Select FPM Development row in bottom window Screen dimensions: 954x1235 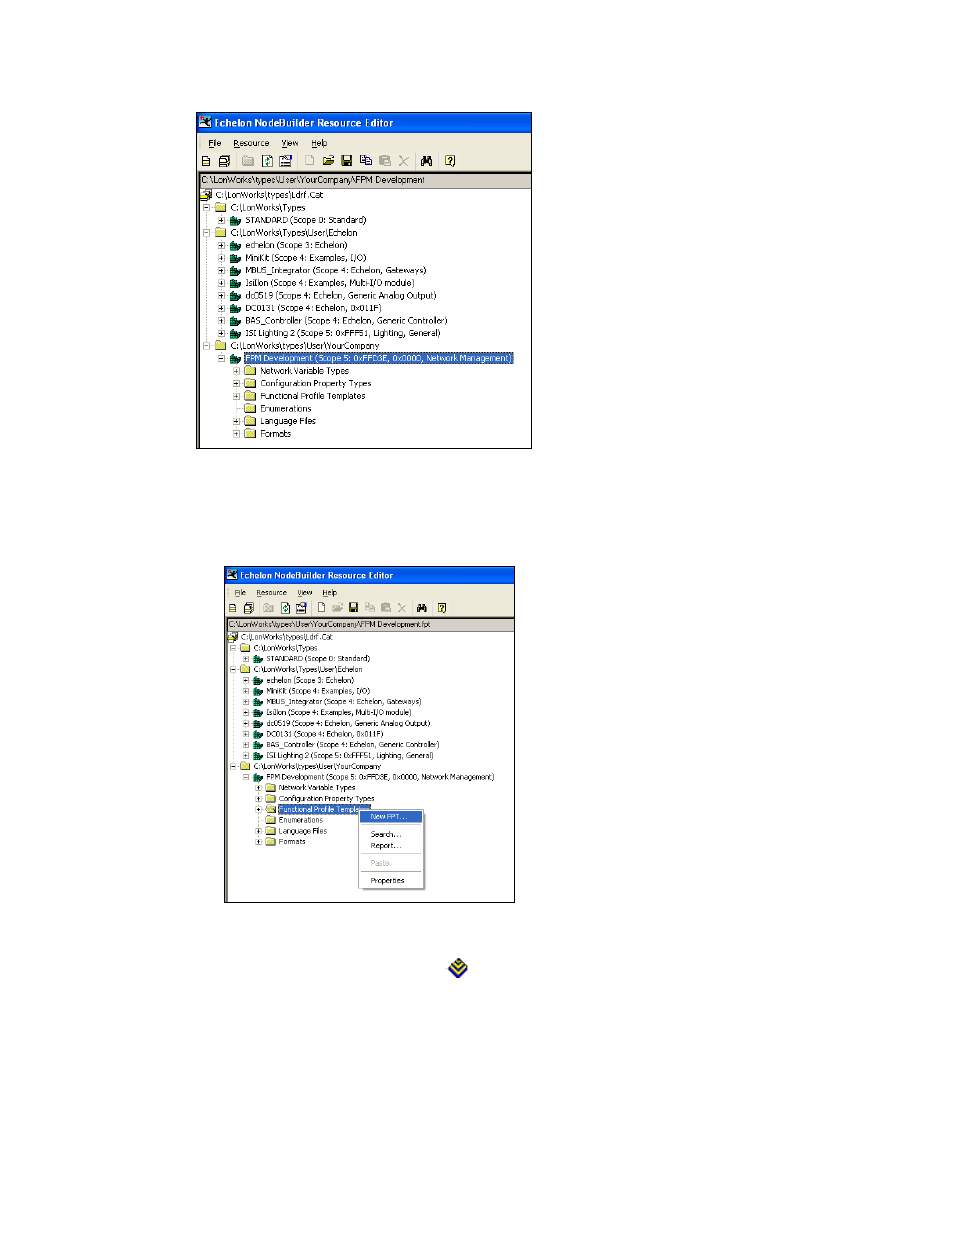[x=380, y=777]
